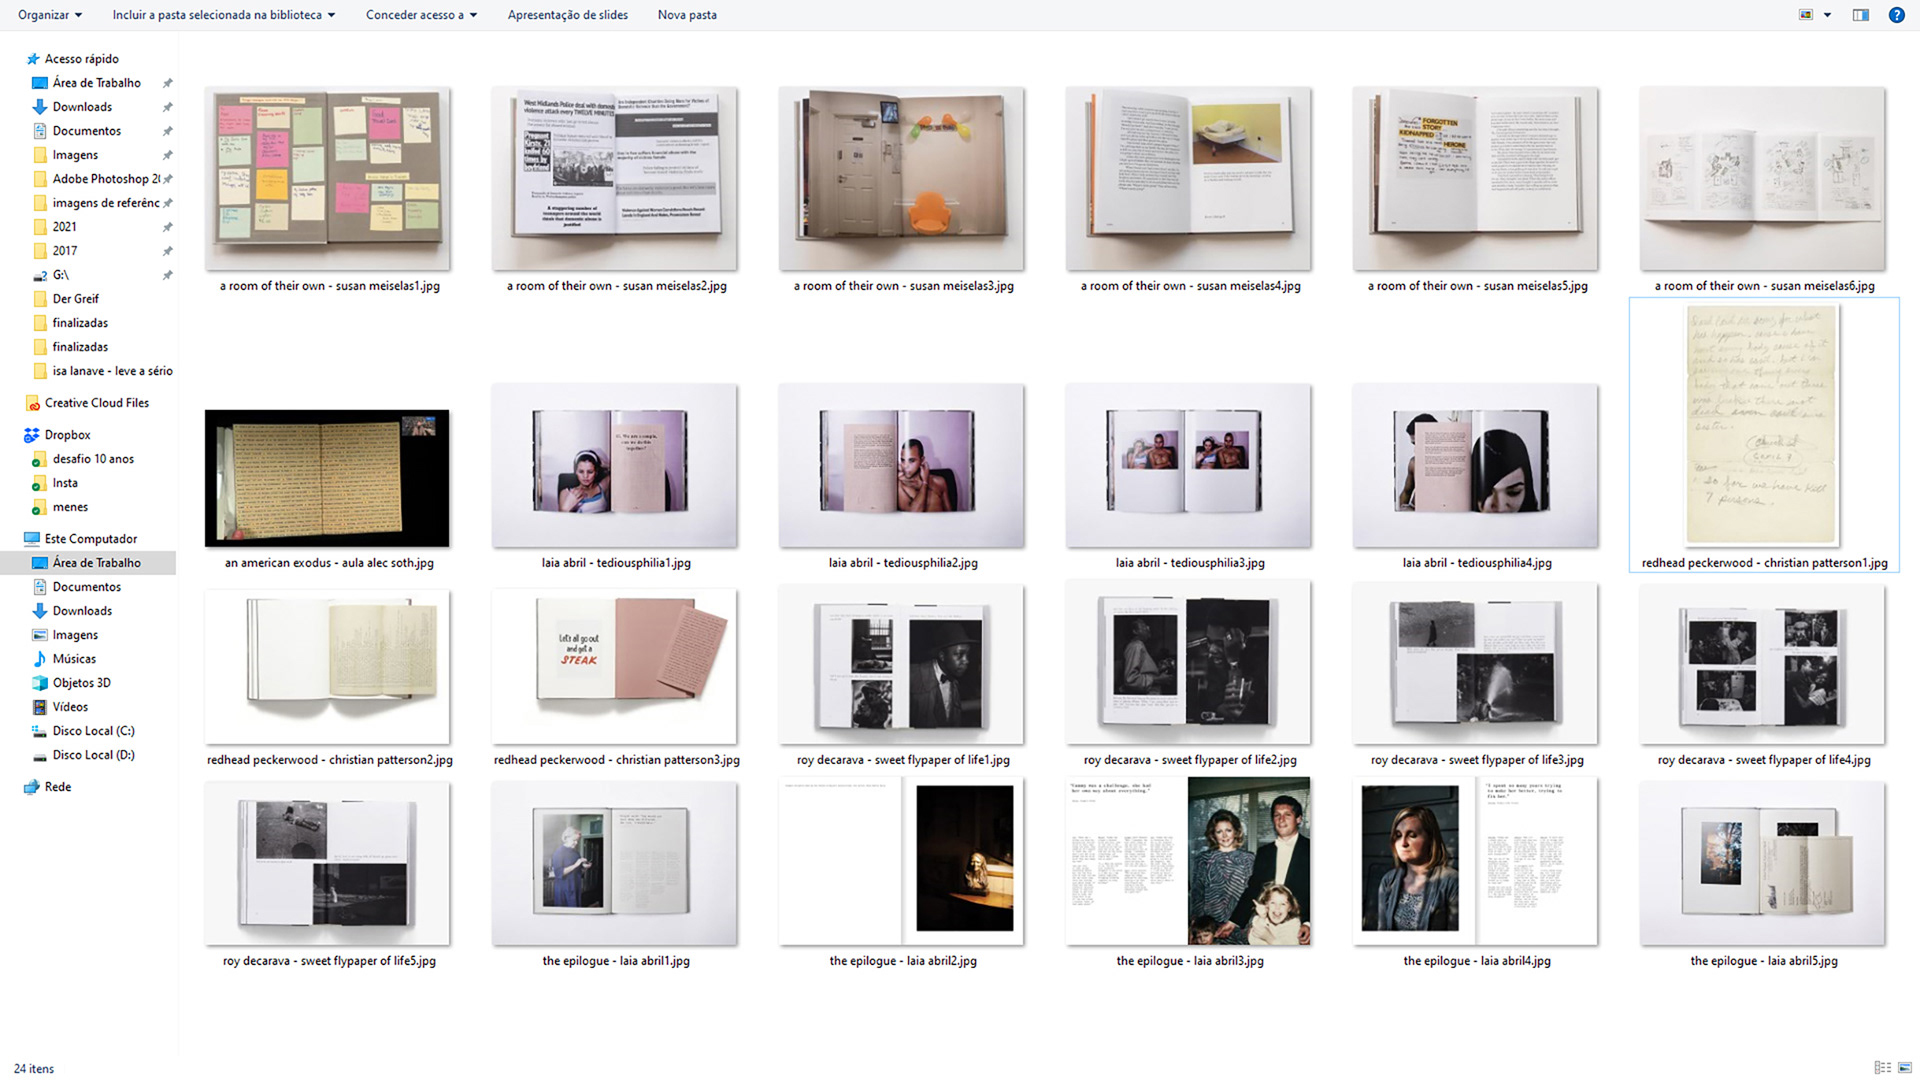This screenshot has width=1920, height=1080.
Task: Open Downloads in quick access
Action: coord(82,107)
